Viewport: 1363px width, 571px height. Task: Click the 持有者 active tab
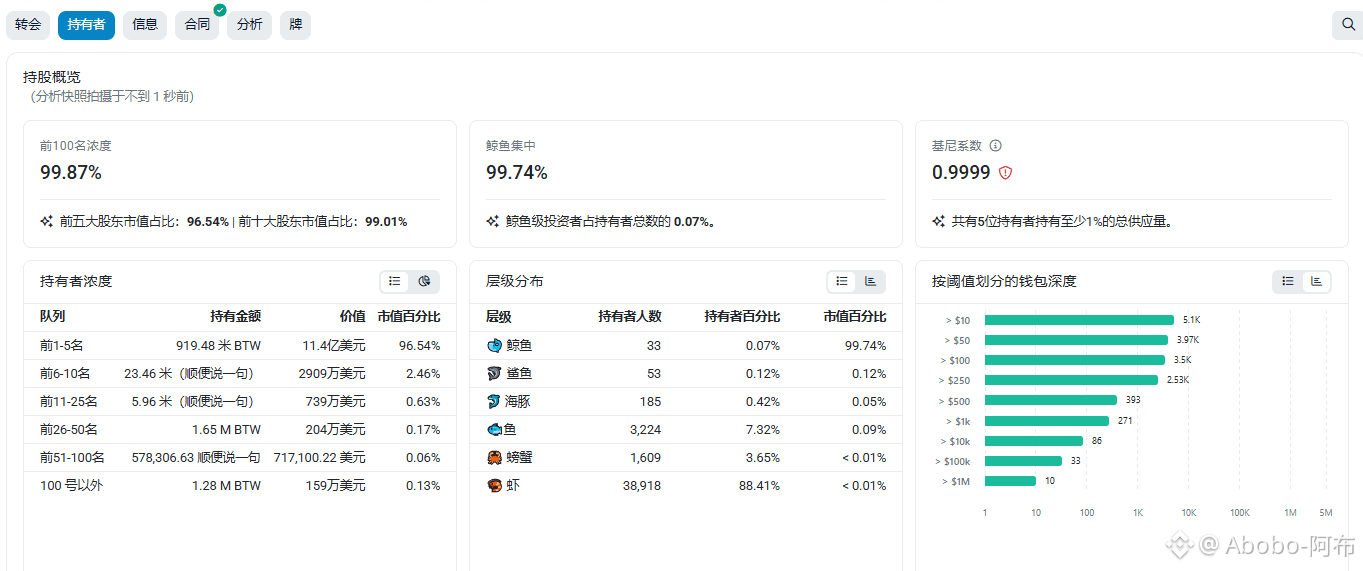coord(87,25)
